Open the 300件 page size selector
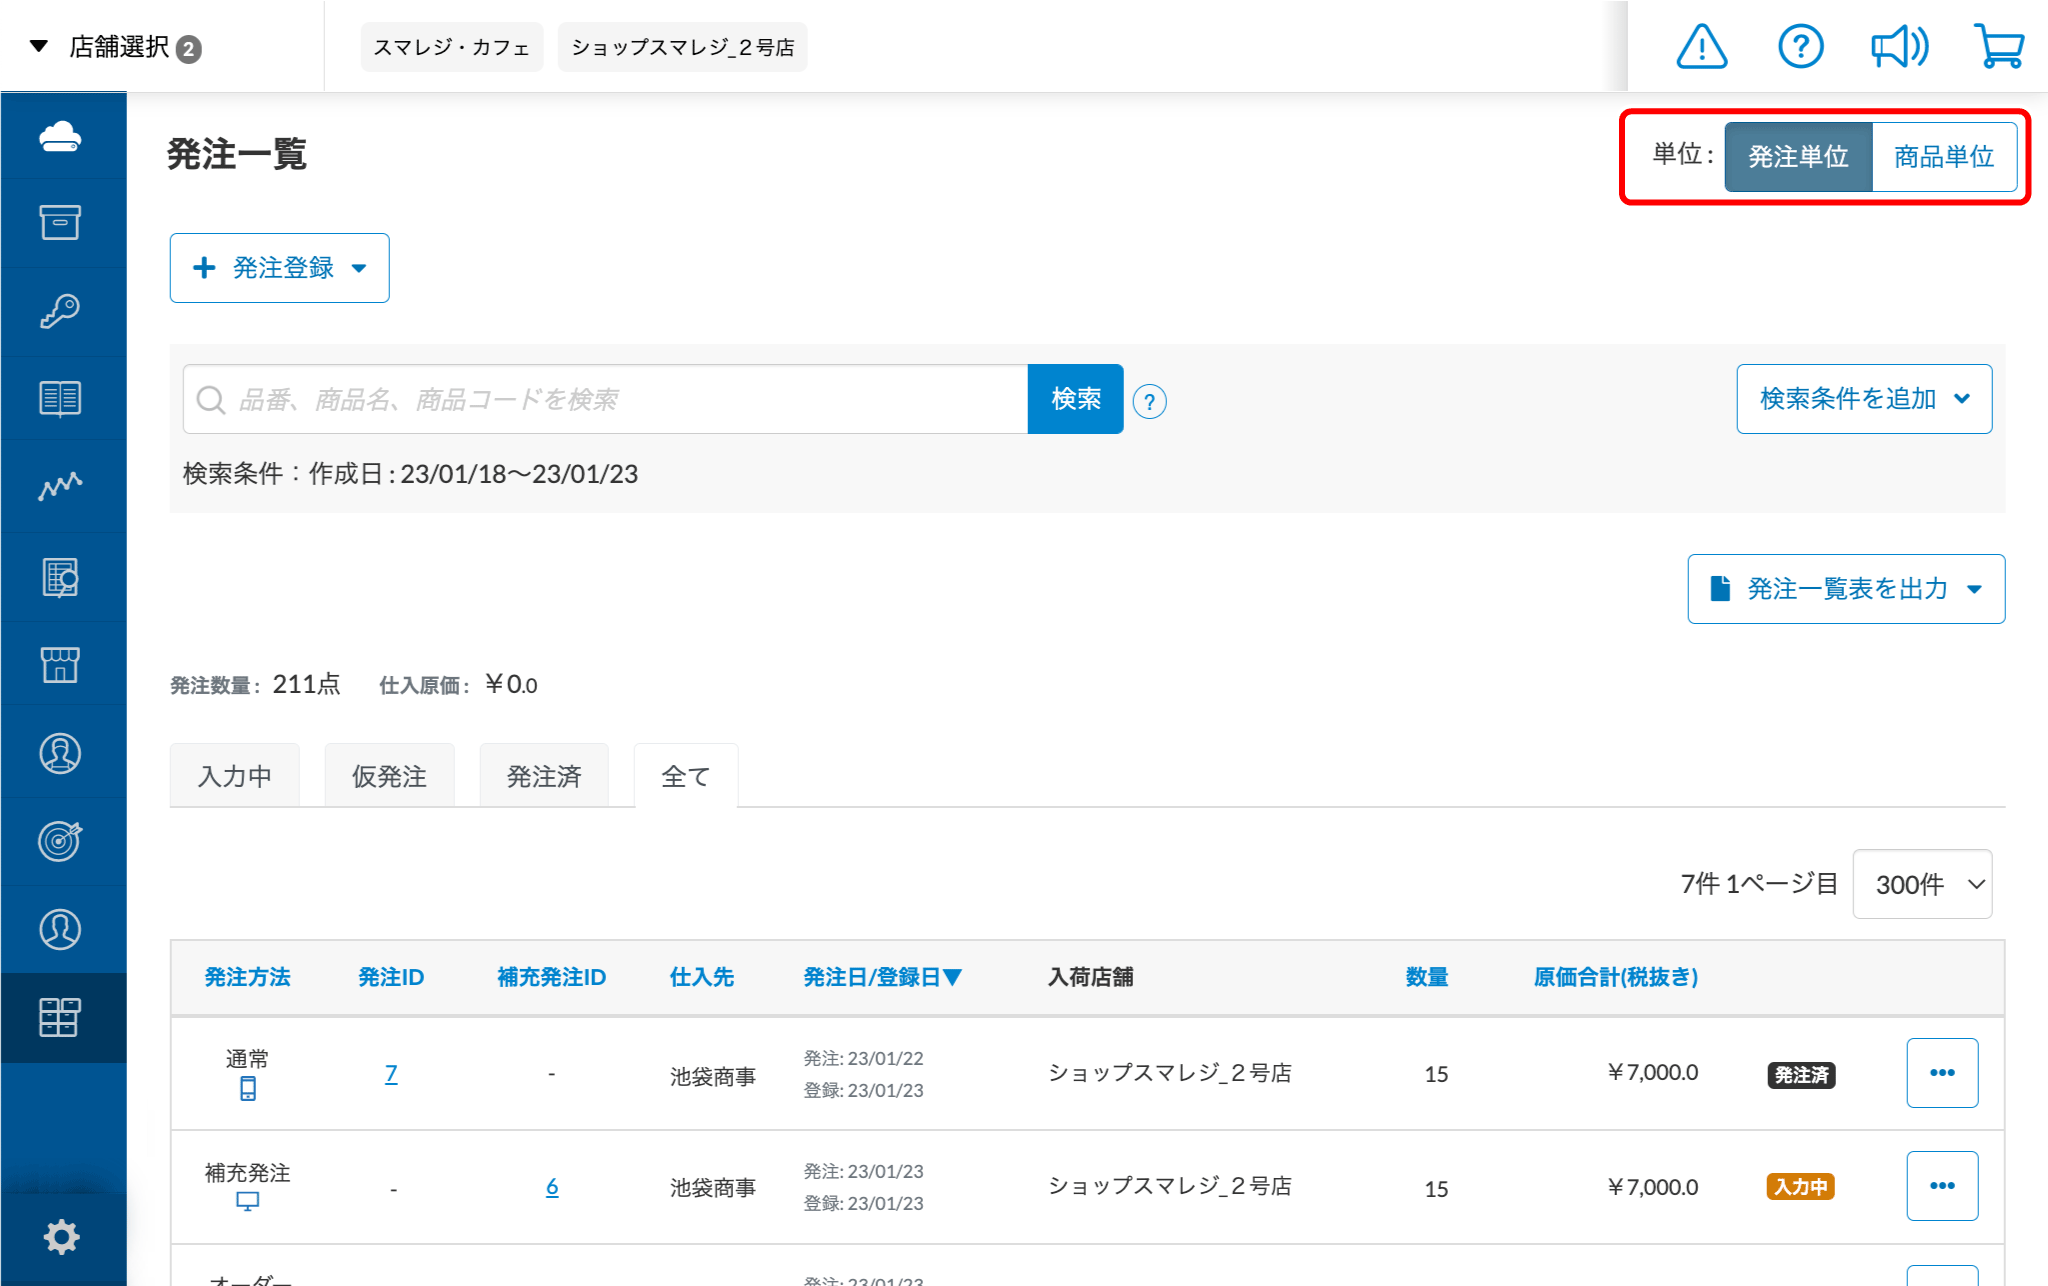This screenshot has height=1286, width=2048. pyautogui.click(x=1922, y=884)
